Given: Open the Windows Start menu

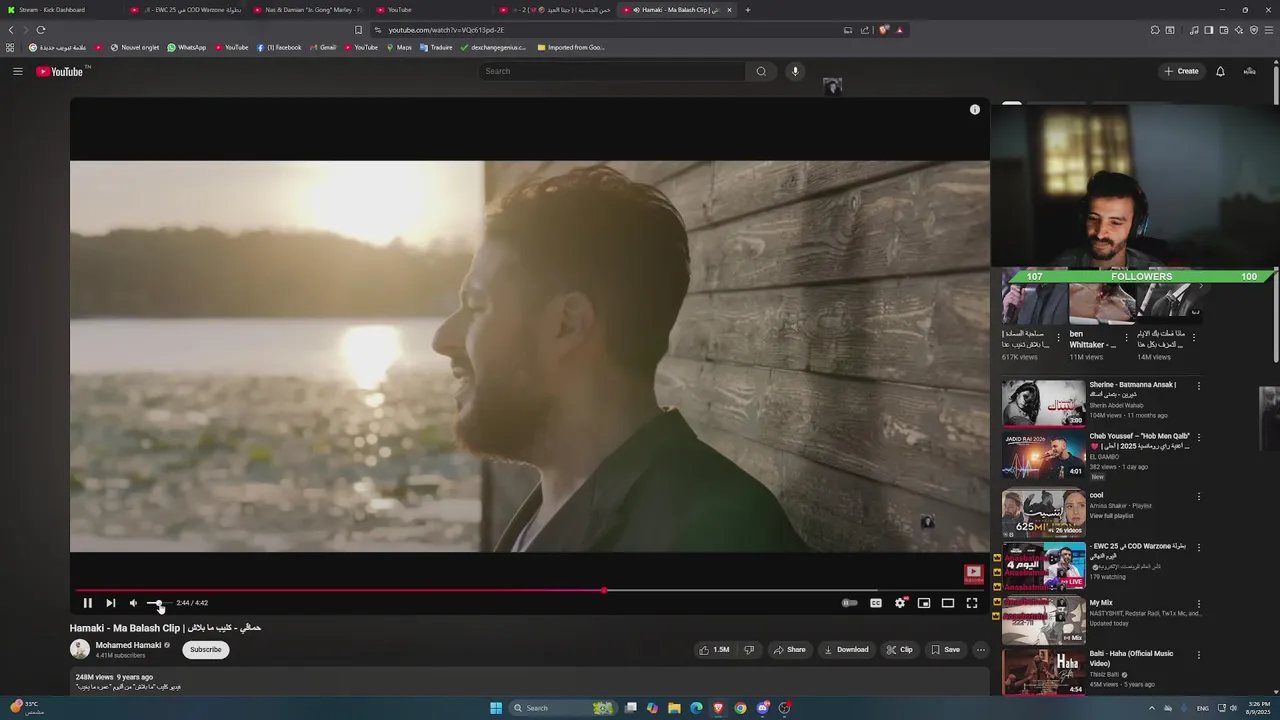Looking at the screenshot, I should 496,708.
